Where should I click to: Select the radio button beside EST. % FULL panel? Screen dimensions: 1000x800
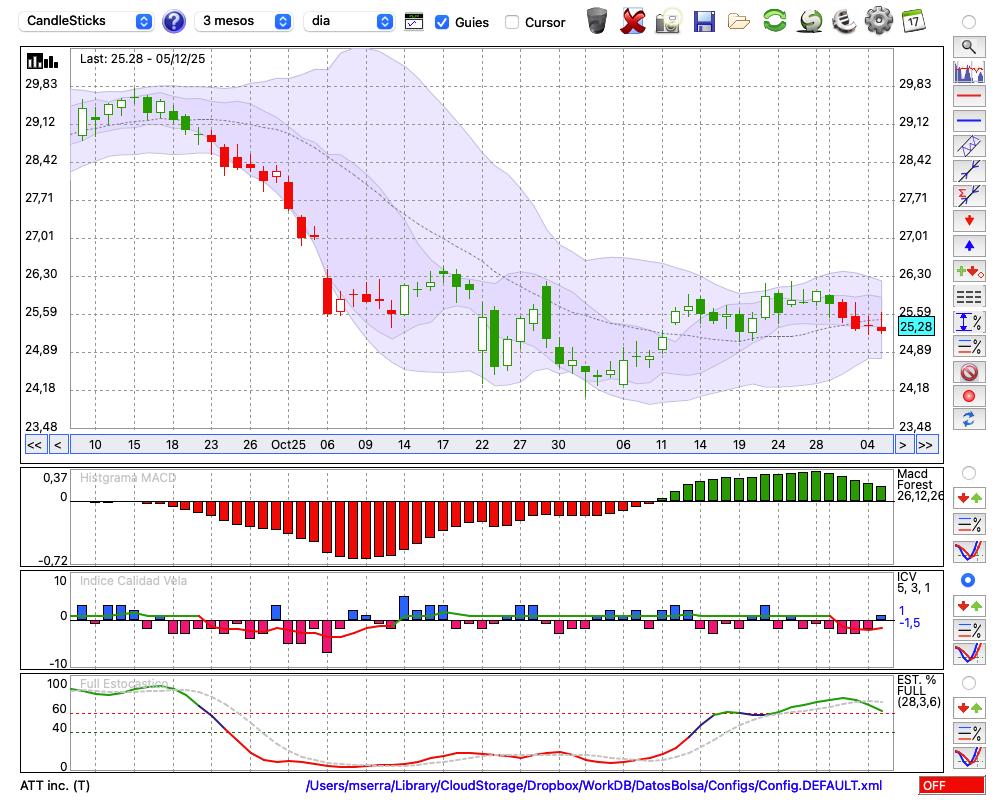[x=968, y=683]
